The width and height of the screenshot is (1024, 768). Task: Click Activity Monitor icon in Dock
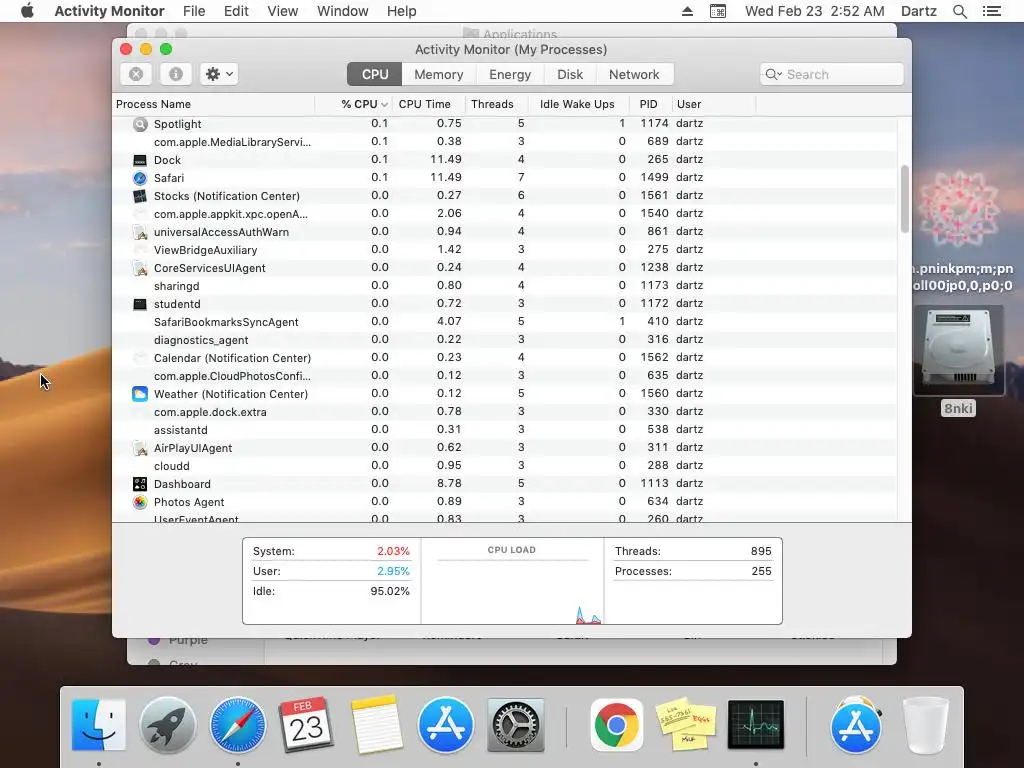tap(756, 725)
